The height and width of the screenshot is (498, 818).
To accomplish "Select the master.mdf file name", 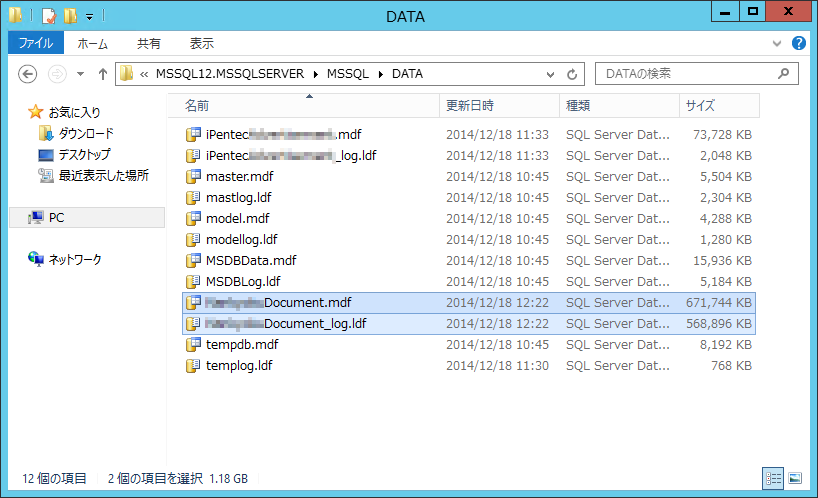I will click(239, 177).
